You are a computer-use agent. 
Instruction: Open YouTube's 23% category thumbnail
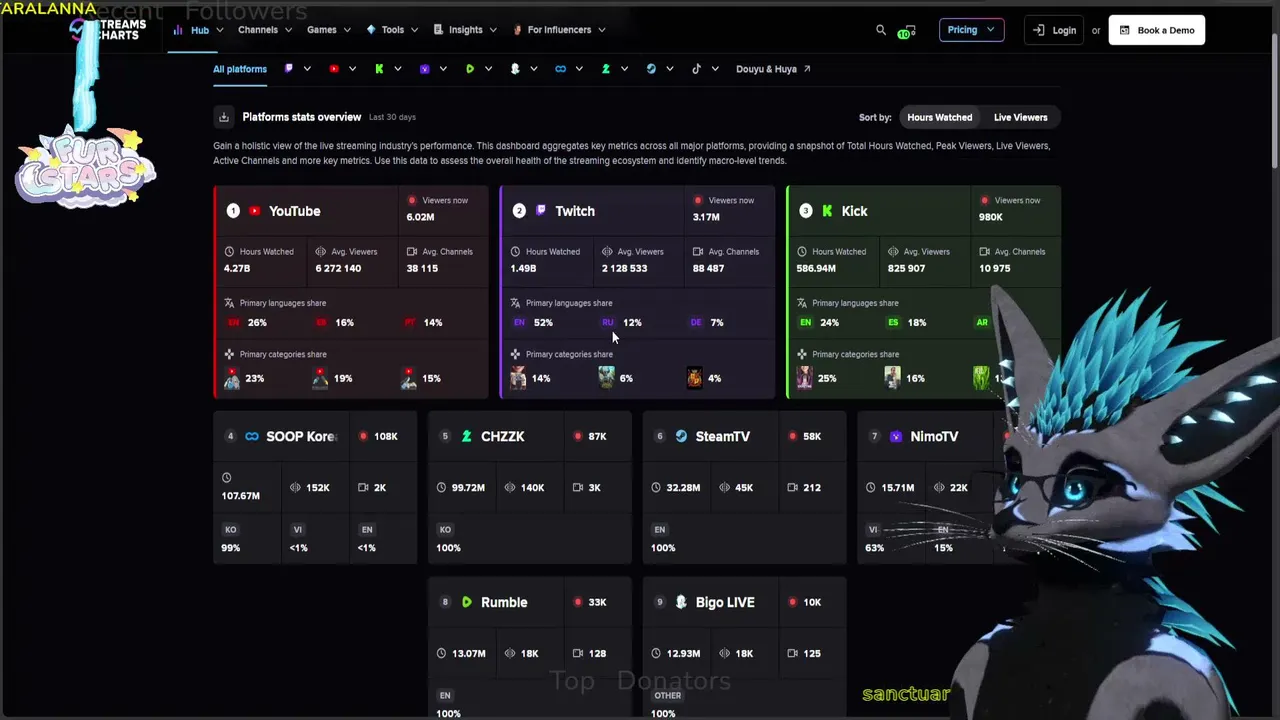click(x=232, y=378)
